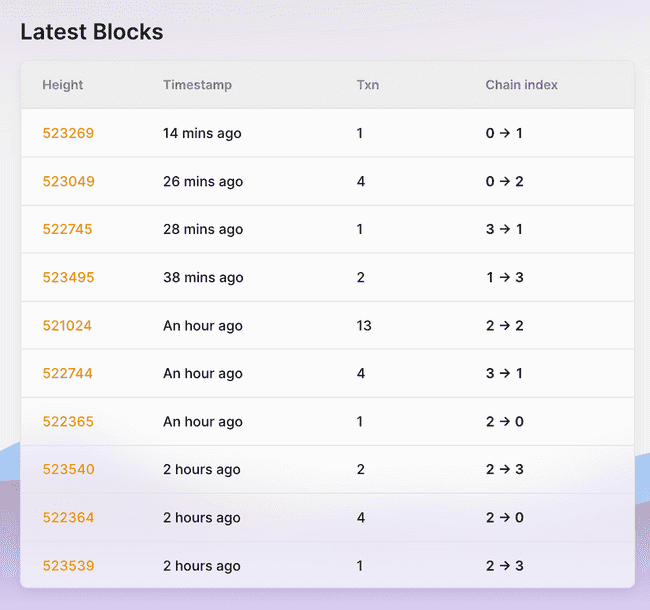Image resolution: width=650 pixels, height=610 pixels.
Task: Open block height 522364
Action: (68, 517)
